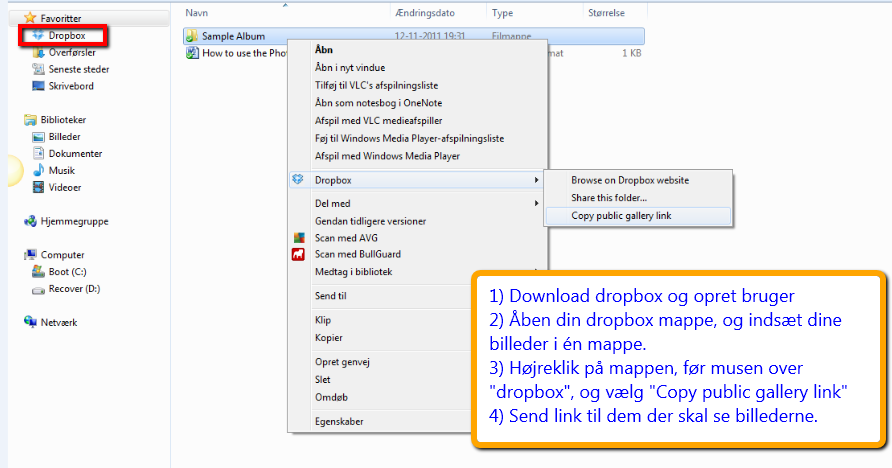Expand the Del med submenu

537,203
